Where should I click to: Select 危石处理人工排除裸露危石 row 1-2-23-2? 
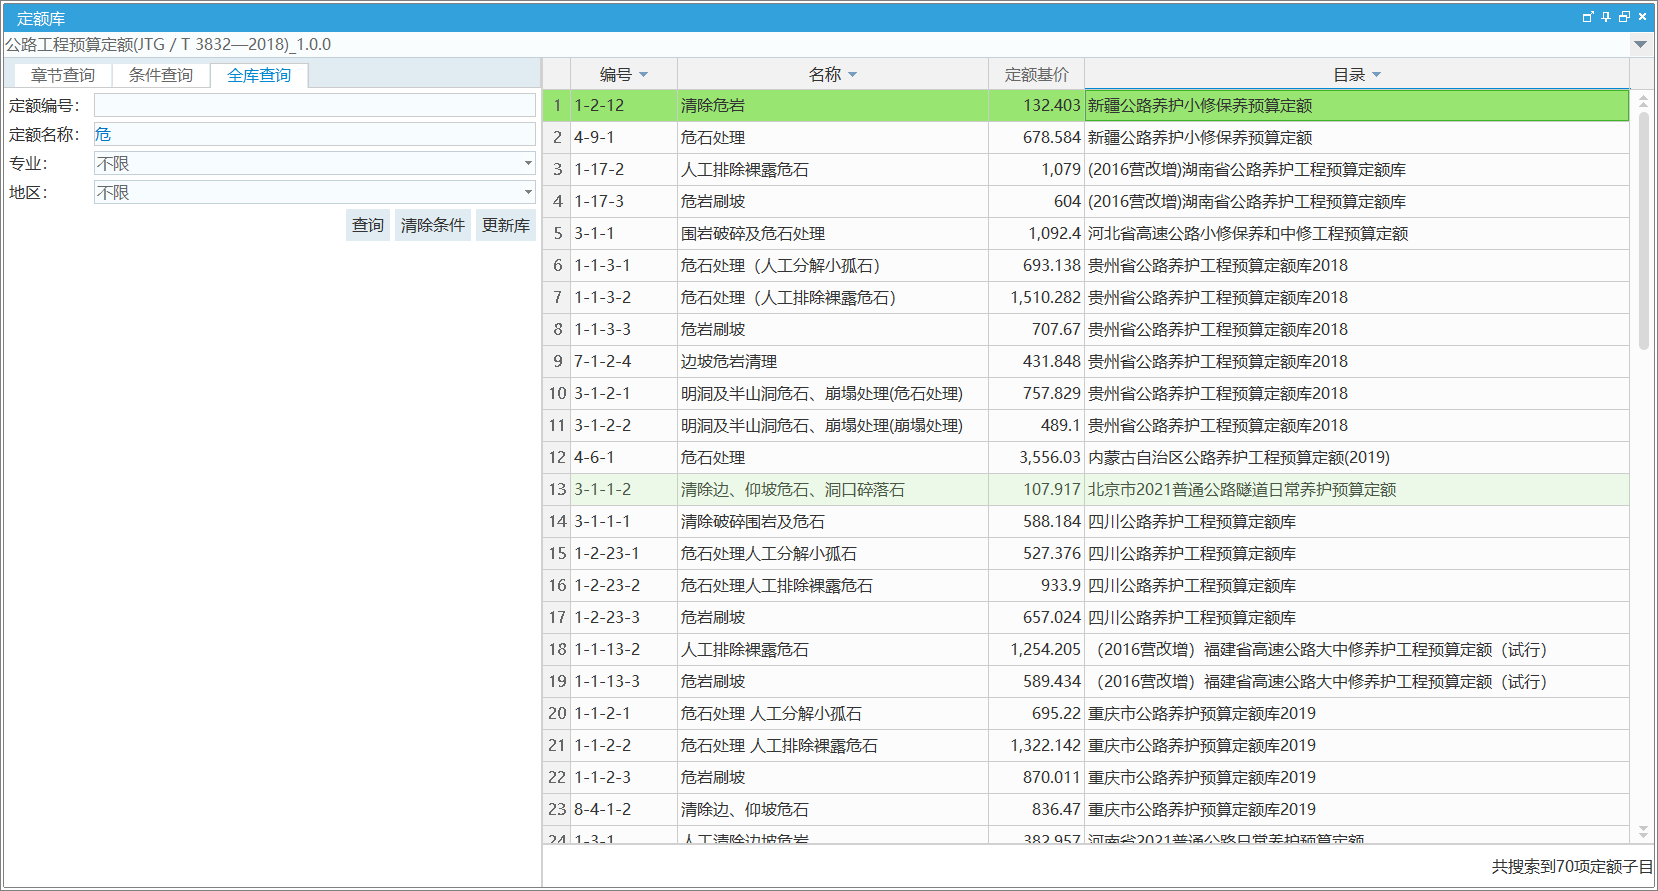(x=1085, y=585)
